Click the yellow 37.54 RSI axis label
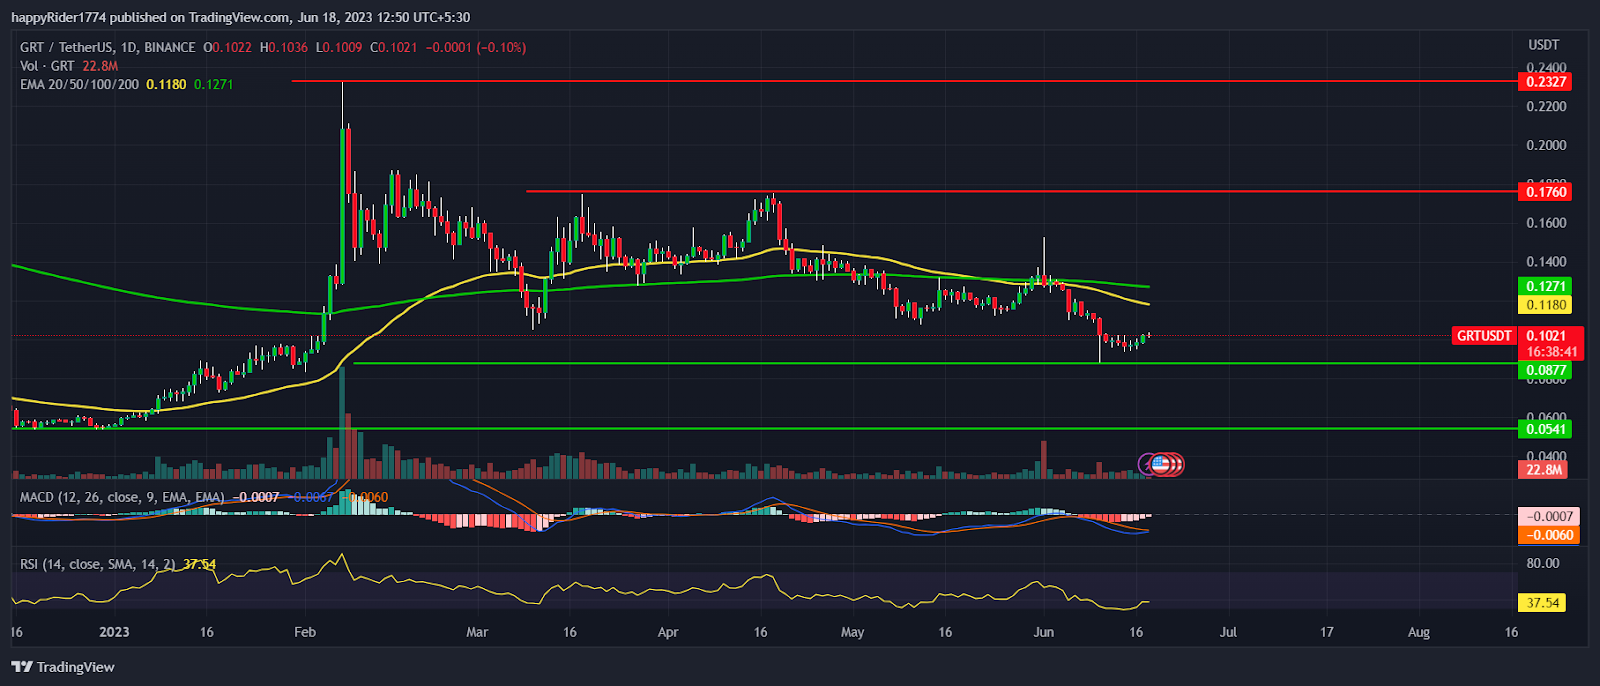Viewport: 1600px width, 686px height. point(1543,602)
